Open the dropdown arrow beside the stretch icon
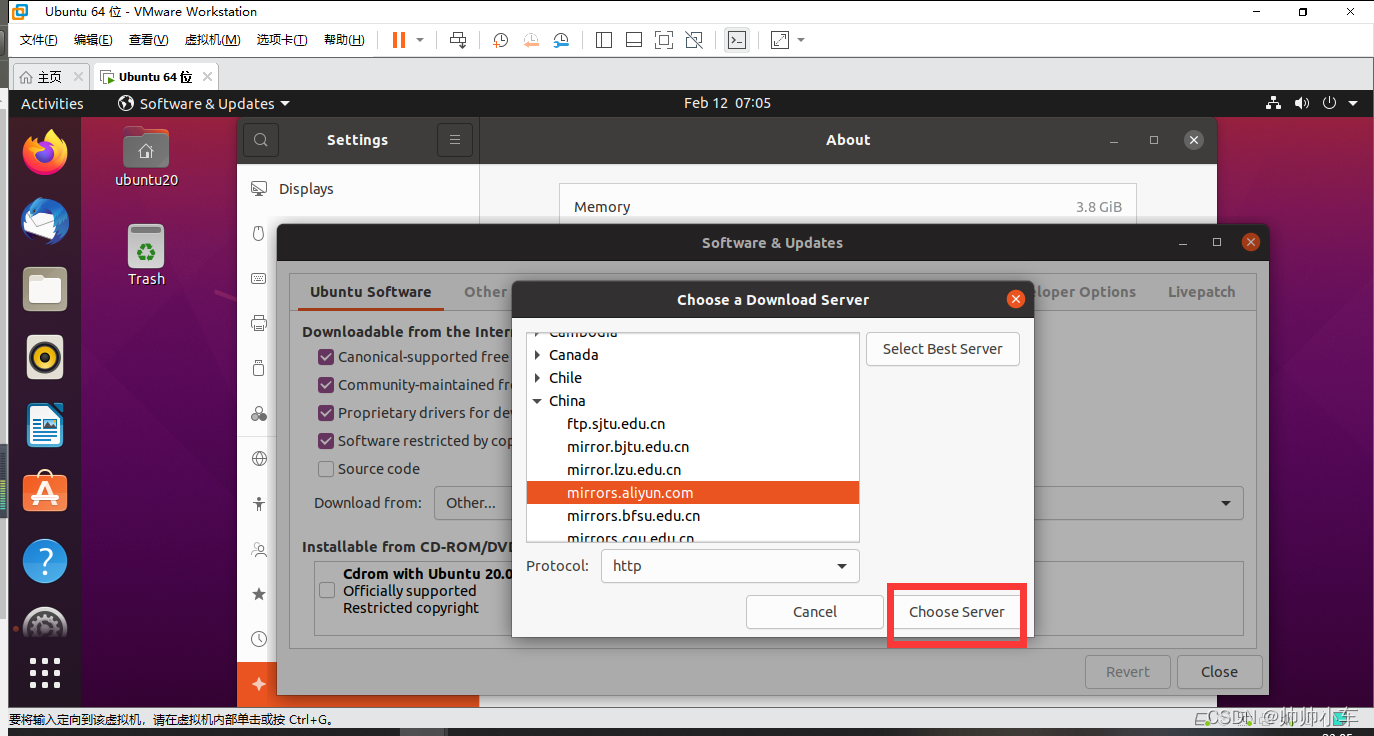The height and width of the screenshot is (736, 1374). (x=801, y=40)
